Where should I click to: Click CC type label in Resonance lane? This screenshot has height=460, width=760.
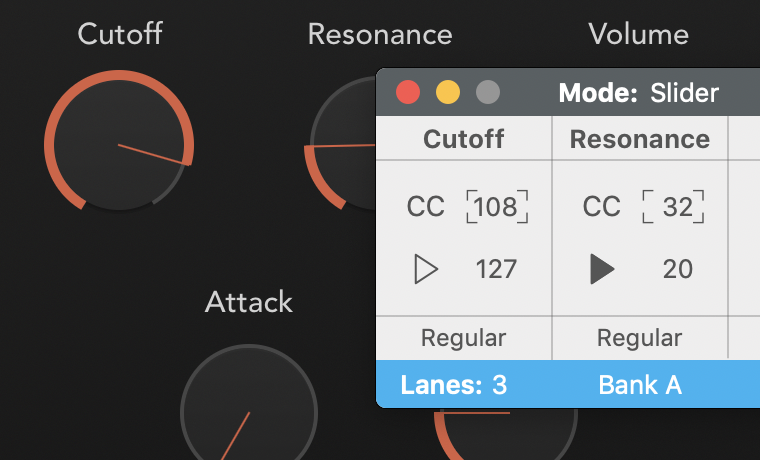602,207
